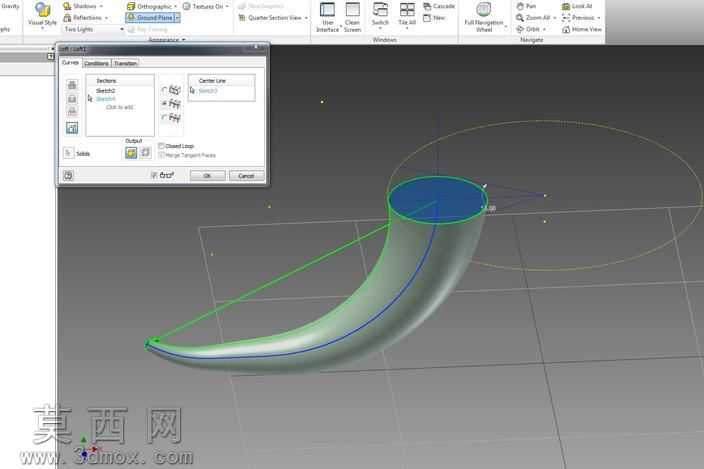Click the Look At tool
The width and height of the screenshot is (704, 469).
click(577, 6)
